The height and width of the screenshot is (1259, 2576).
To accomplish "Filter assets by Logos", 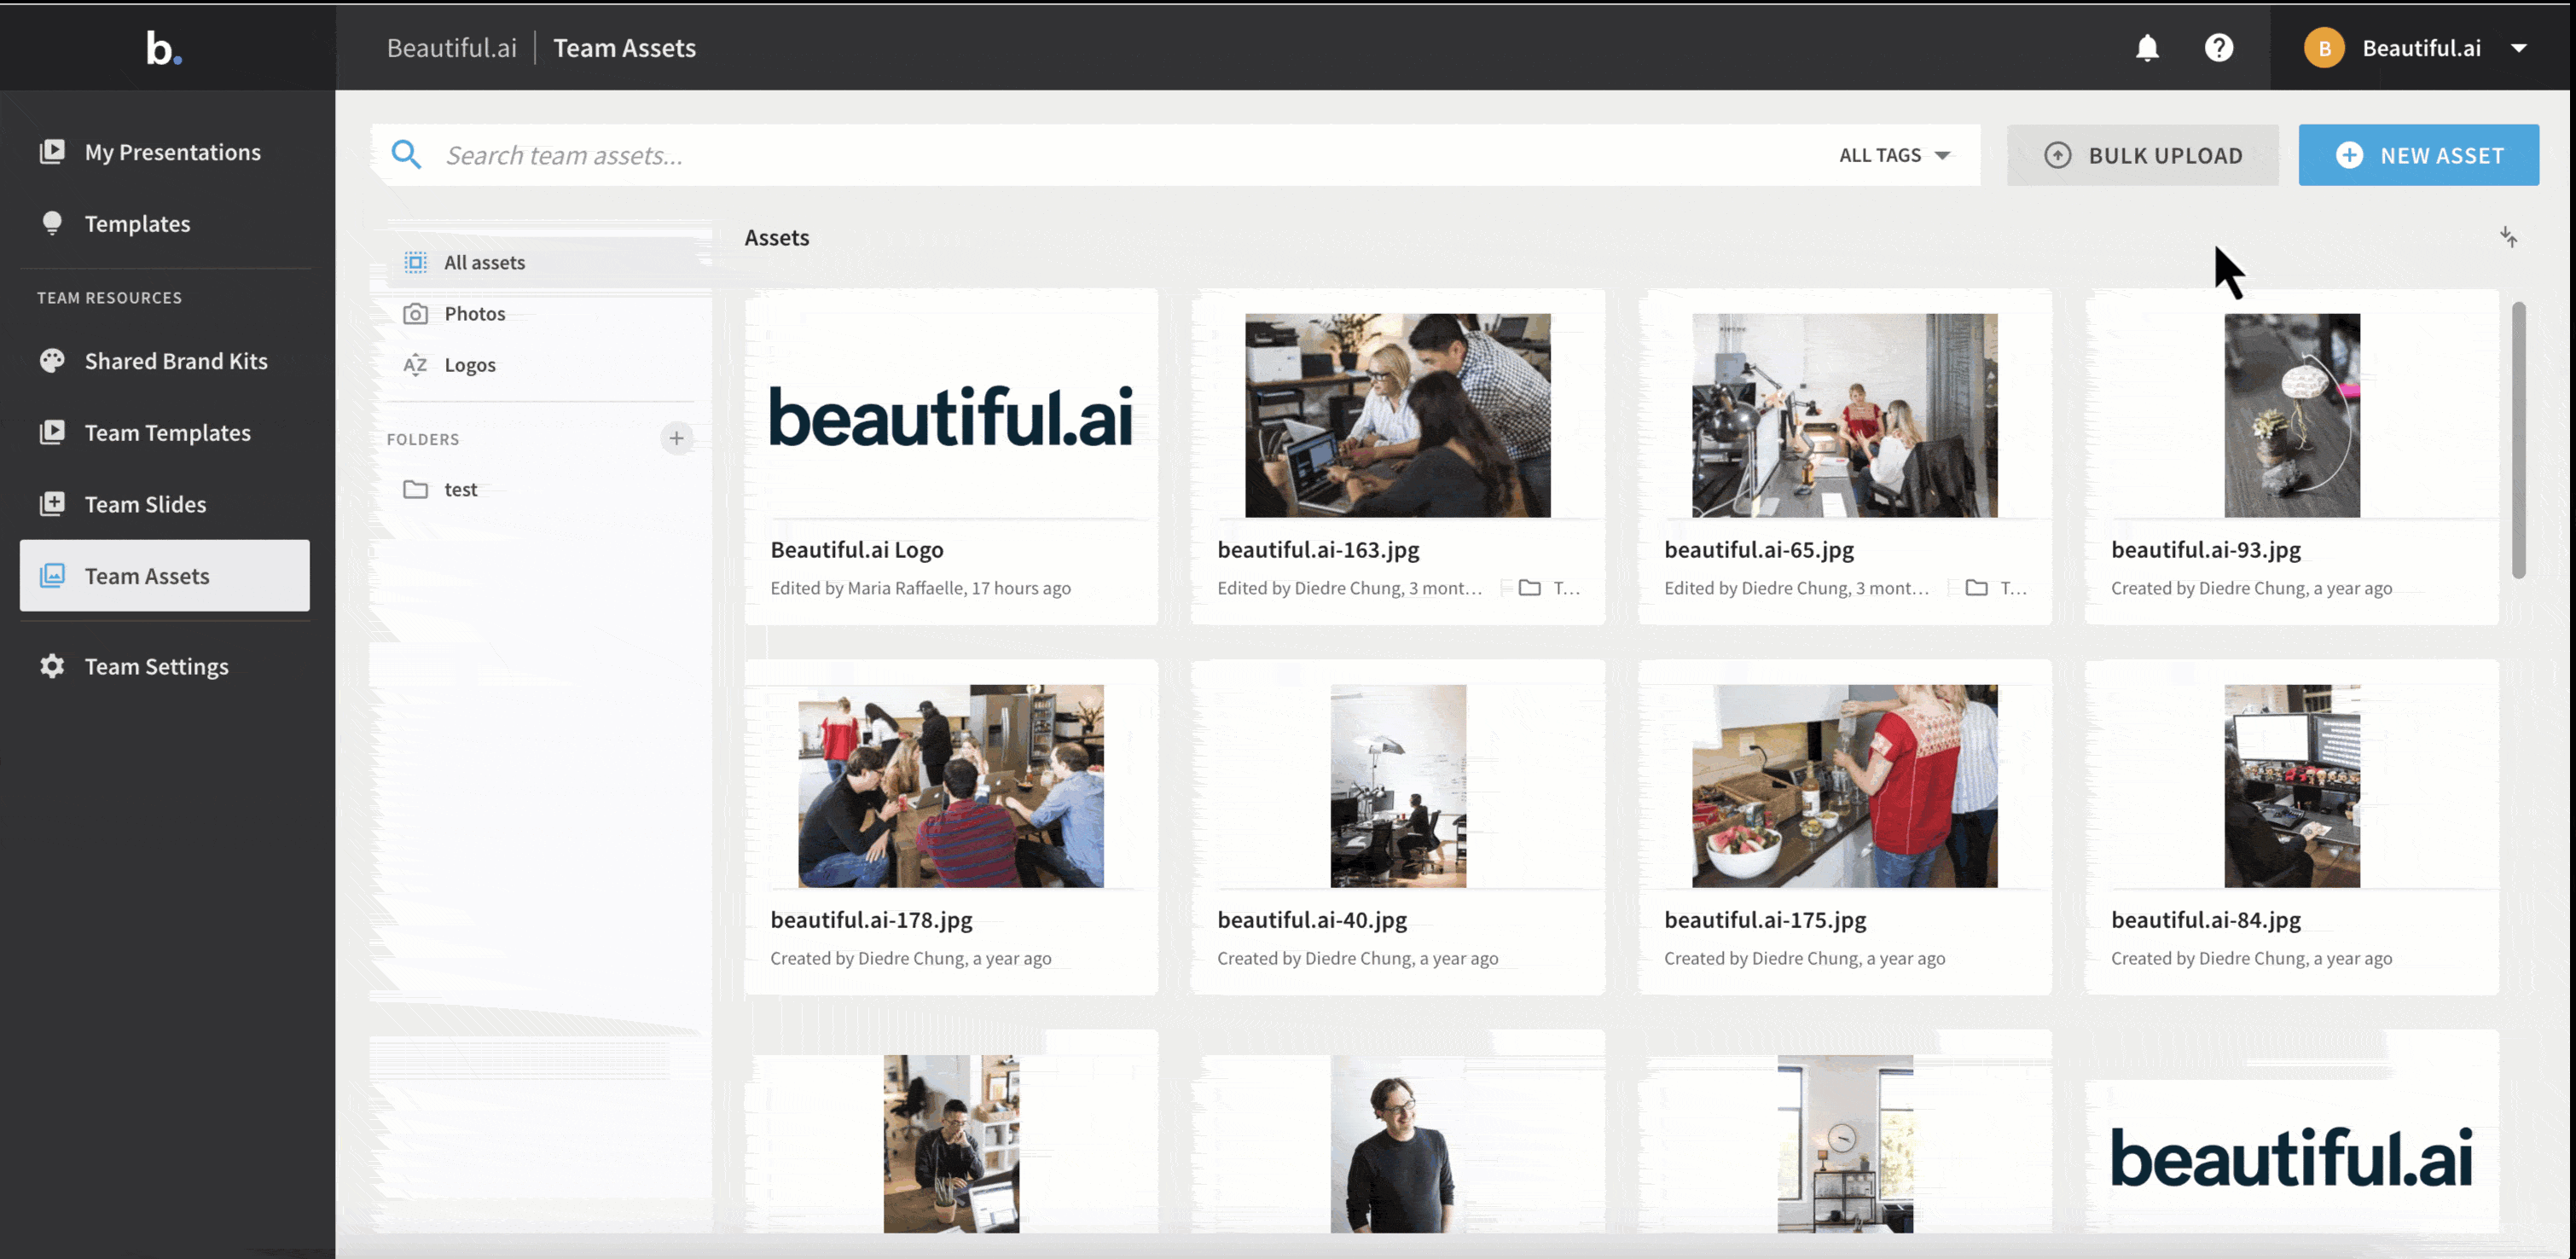I will [550, 365].
